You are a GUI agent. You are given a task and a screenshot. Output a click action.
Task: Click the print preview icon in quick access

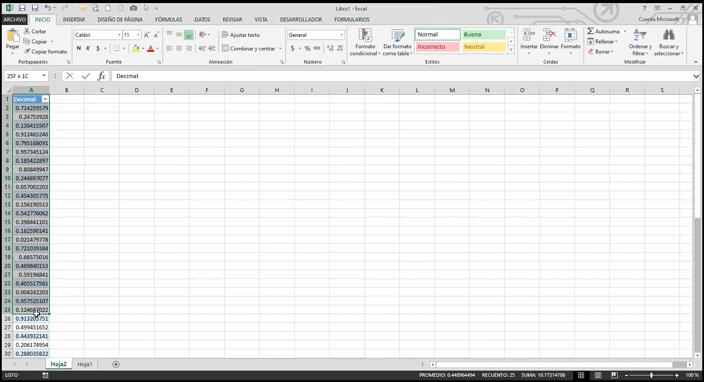(x=96, y=8)
